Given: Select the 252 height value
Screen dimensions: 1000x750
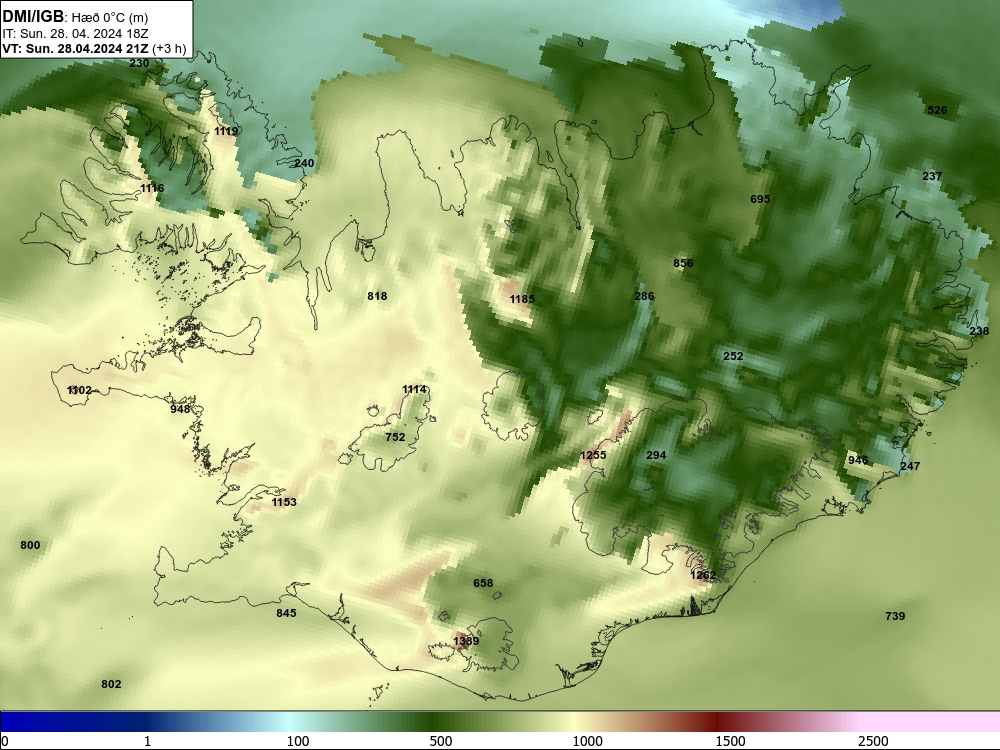Looking at the screenshot, I should 733,356.
